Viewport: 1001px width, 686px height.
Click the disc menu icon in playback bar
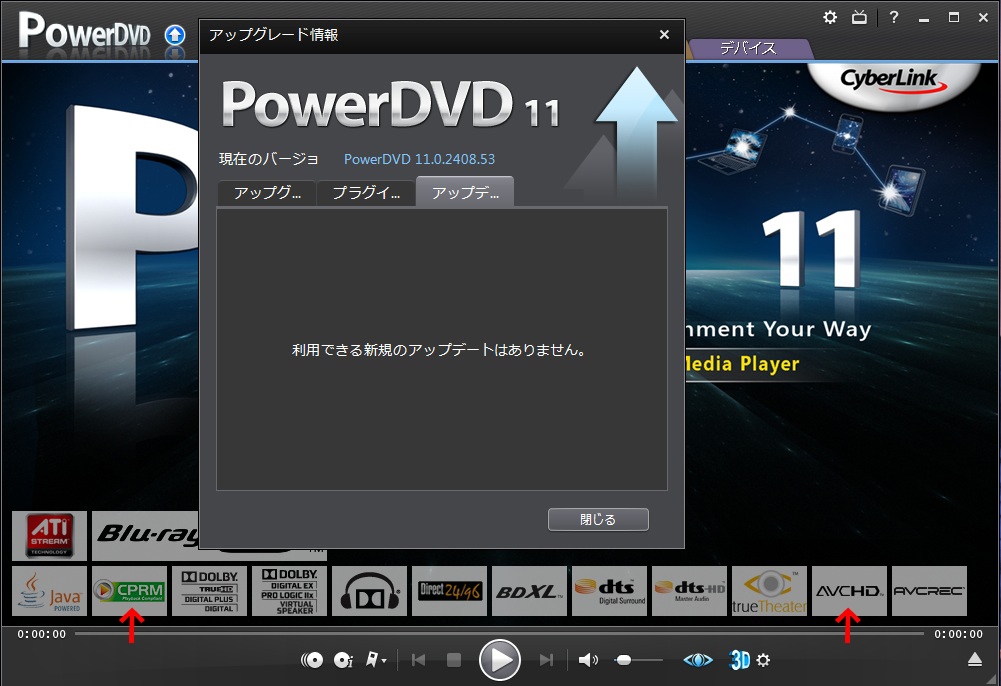312,660
